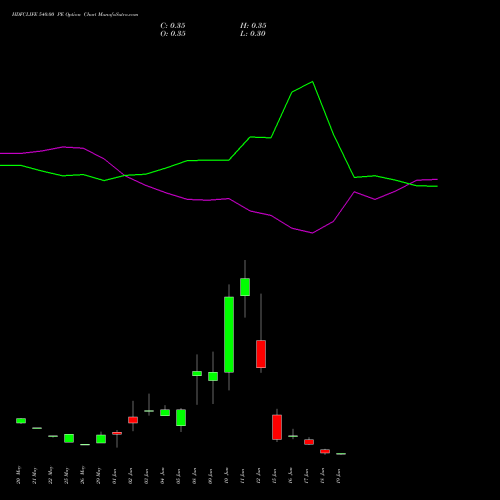Viewport: 500px width, 500px height.
Task: Select the green candlestick above 08 Jun
Action: point(197,373)
